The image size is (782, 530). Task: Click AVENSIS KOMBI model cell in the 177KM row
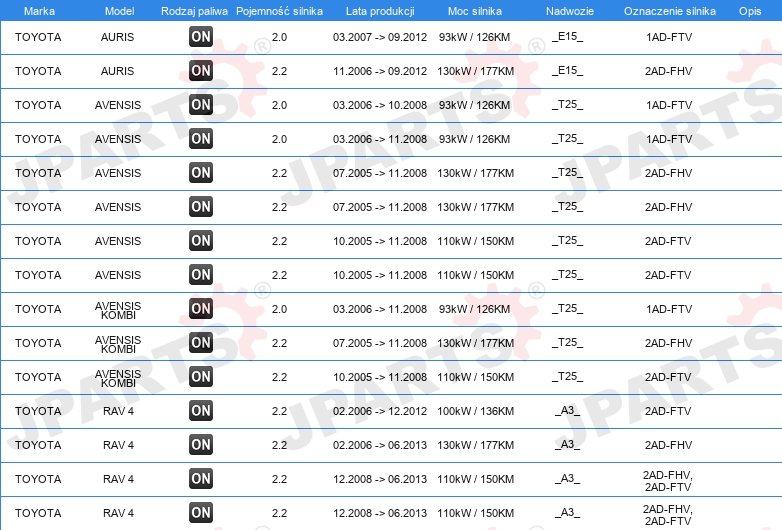pos(118,344)
